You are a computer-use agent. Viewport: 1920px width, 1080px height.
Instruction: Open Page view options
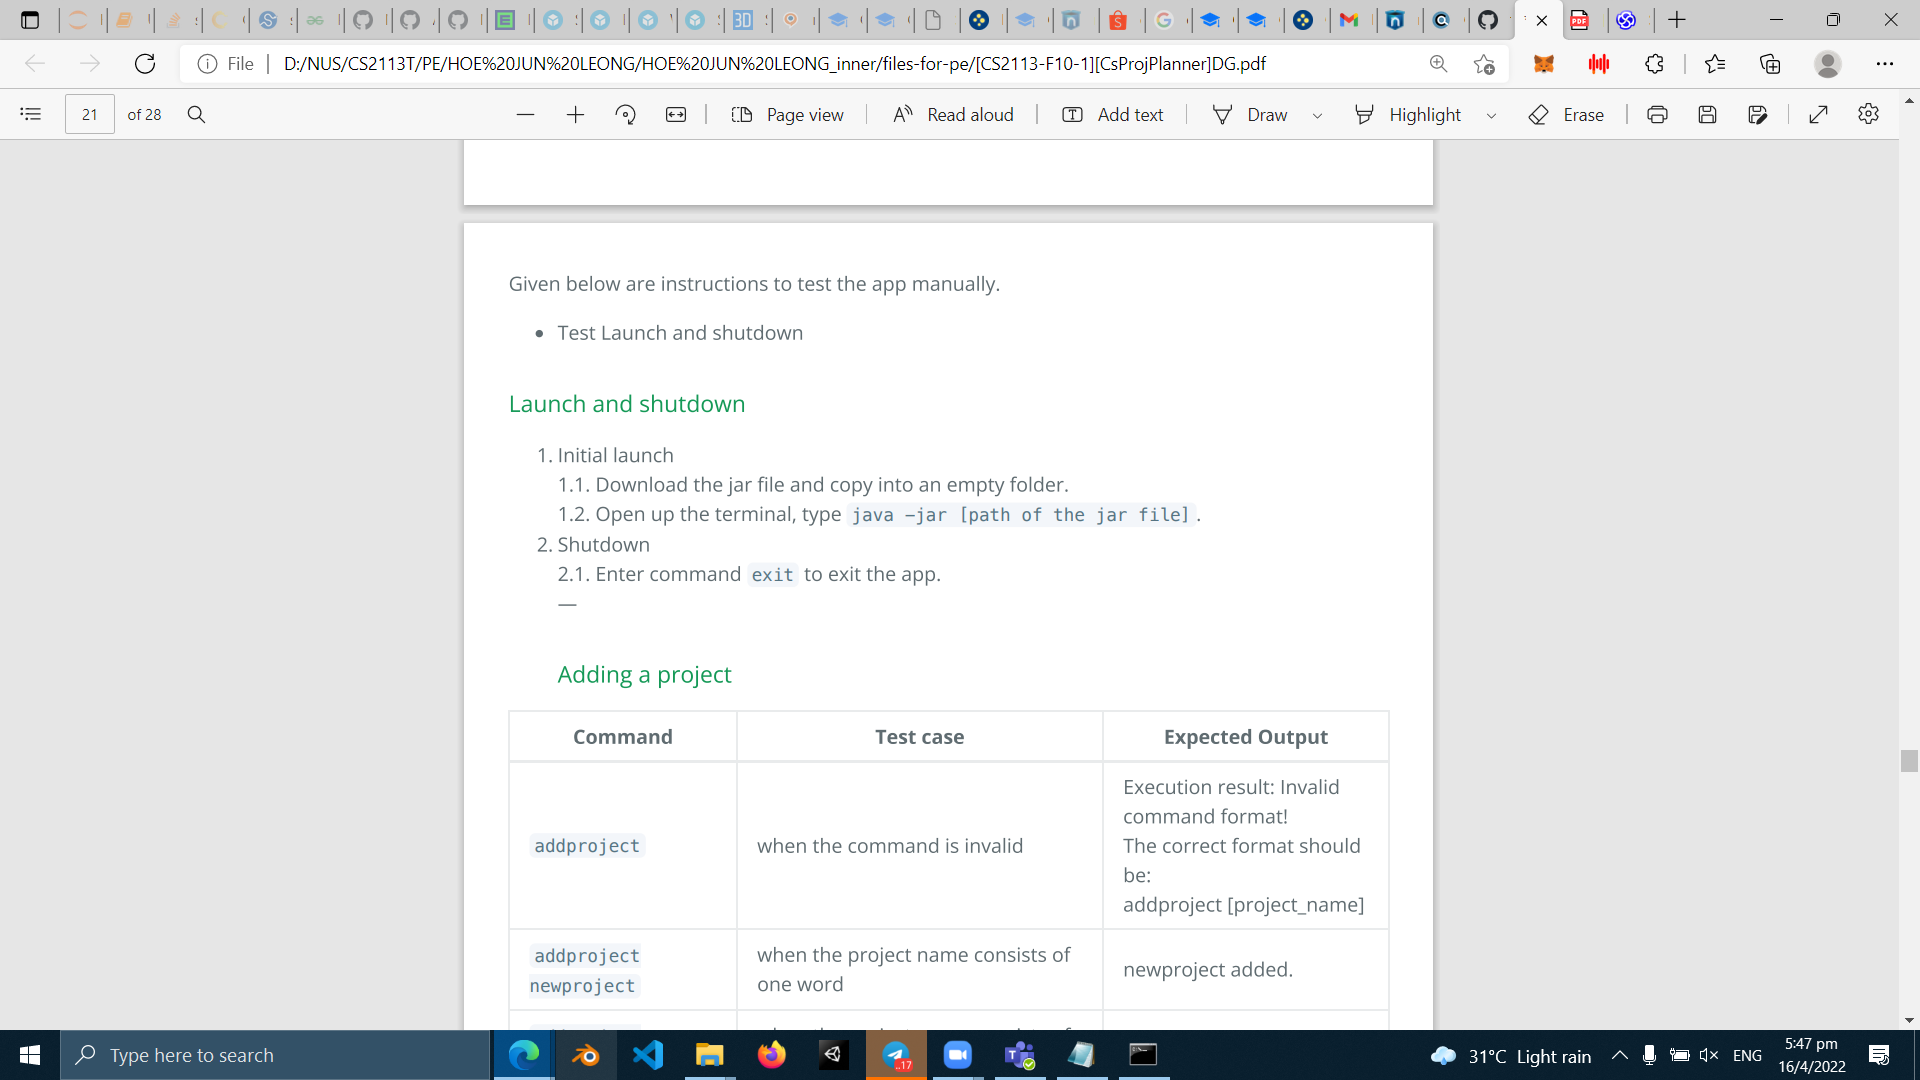(787, 115)
